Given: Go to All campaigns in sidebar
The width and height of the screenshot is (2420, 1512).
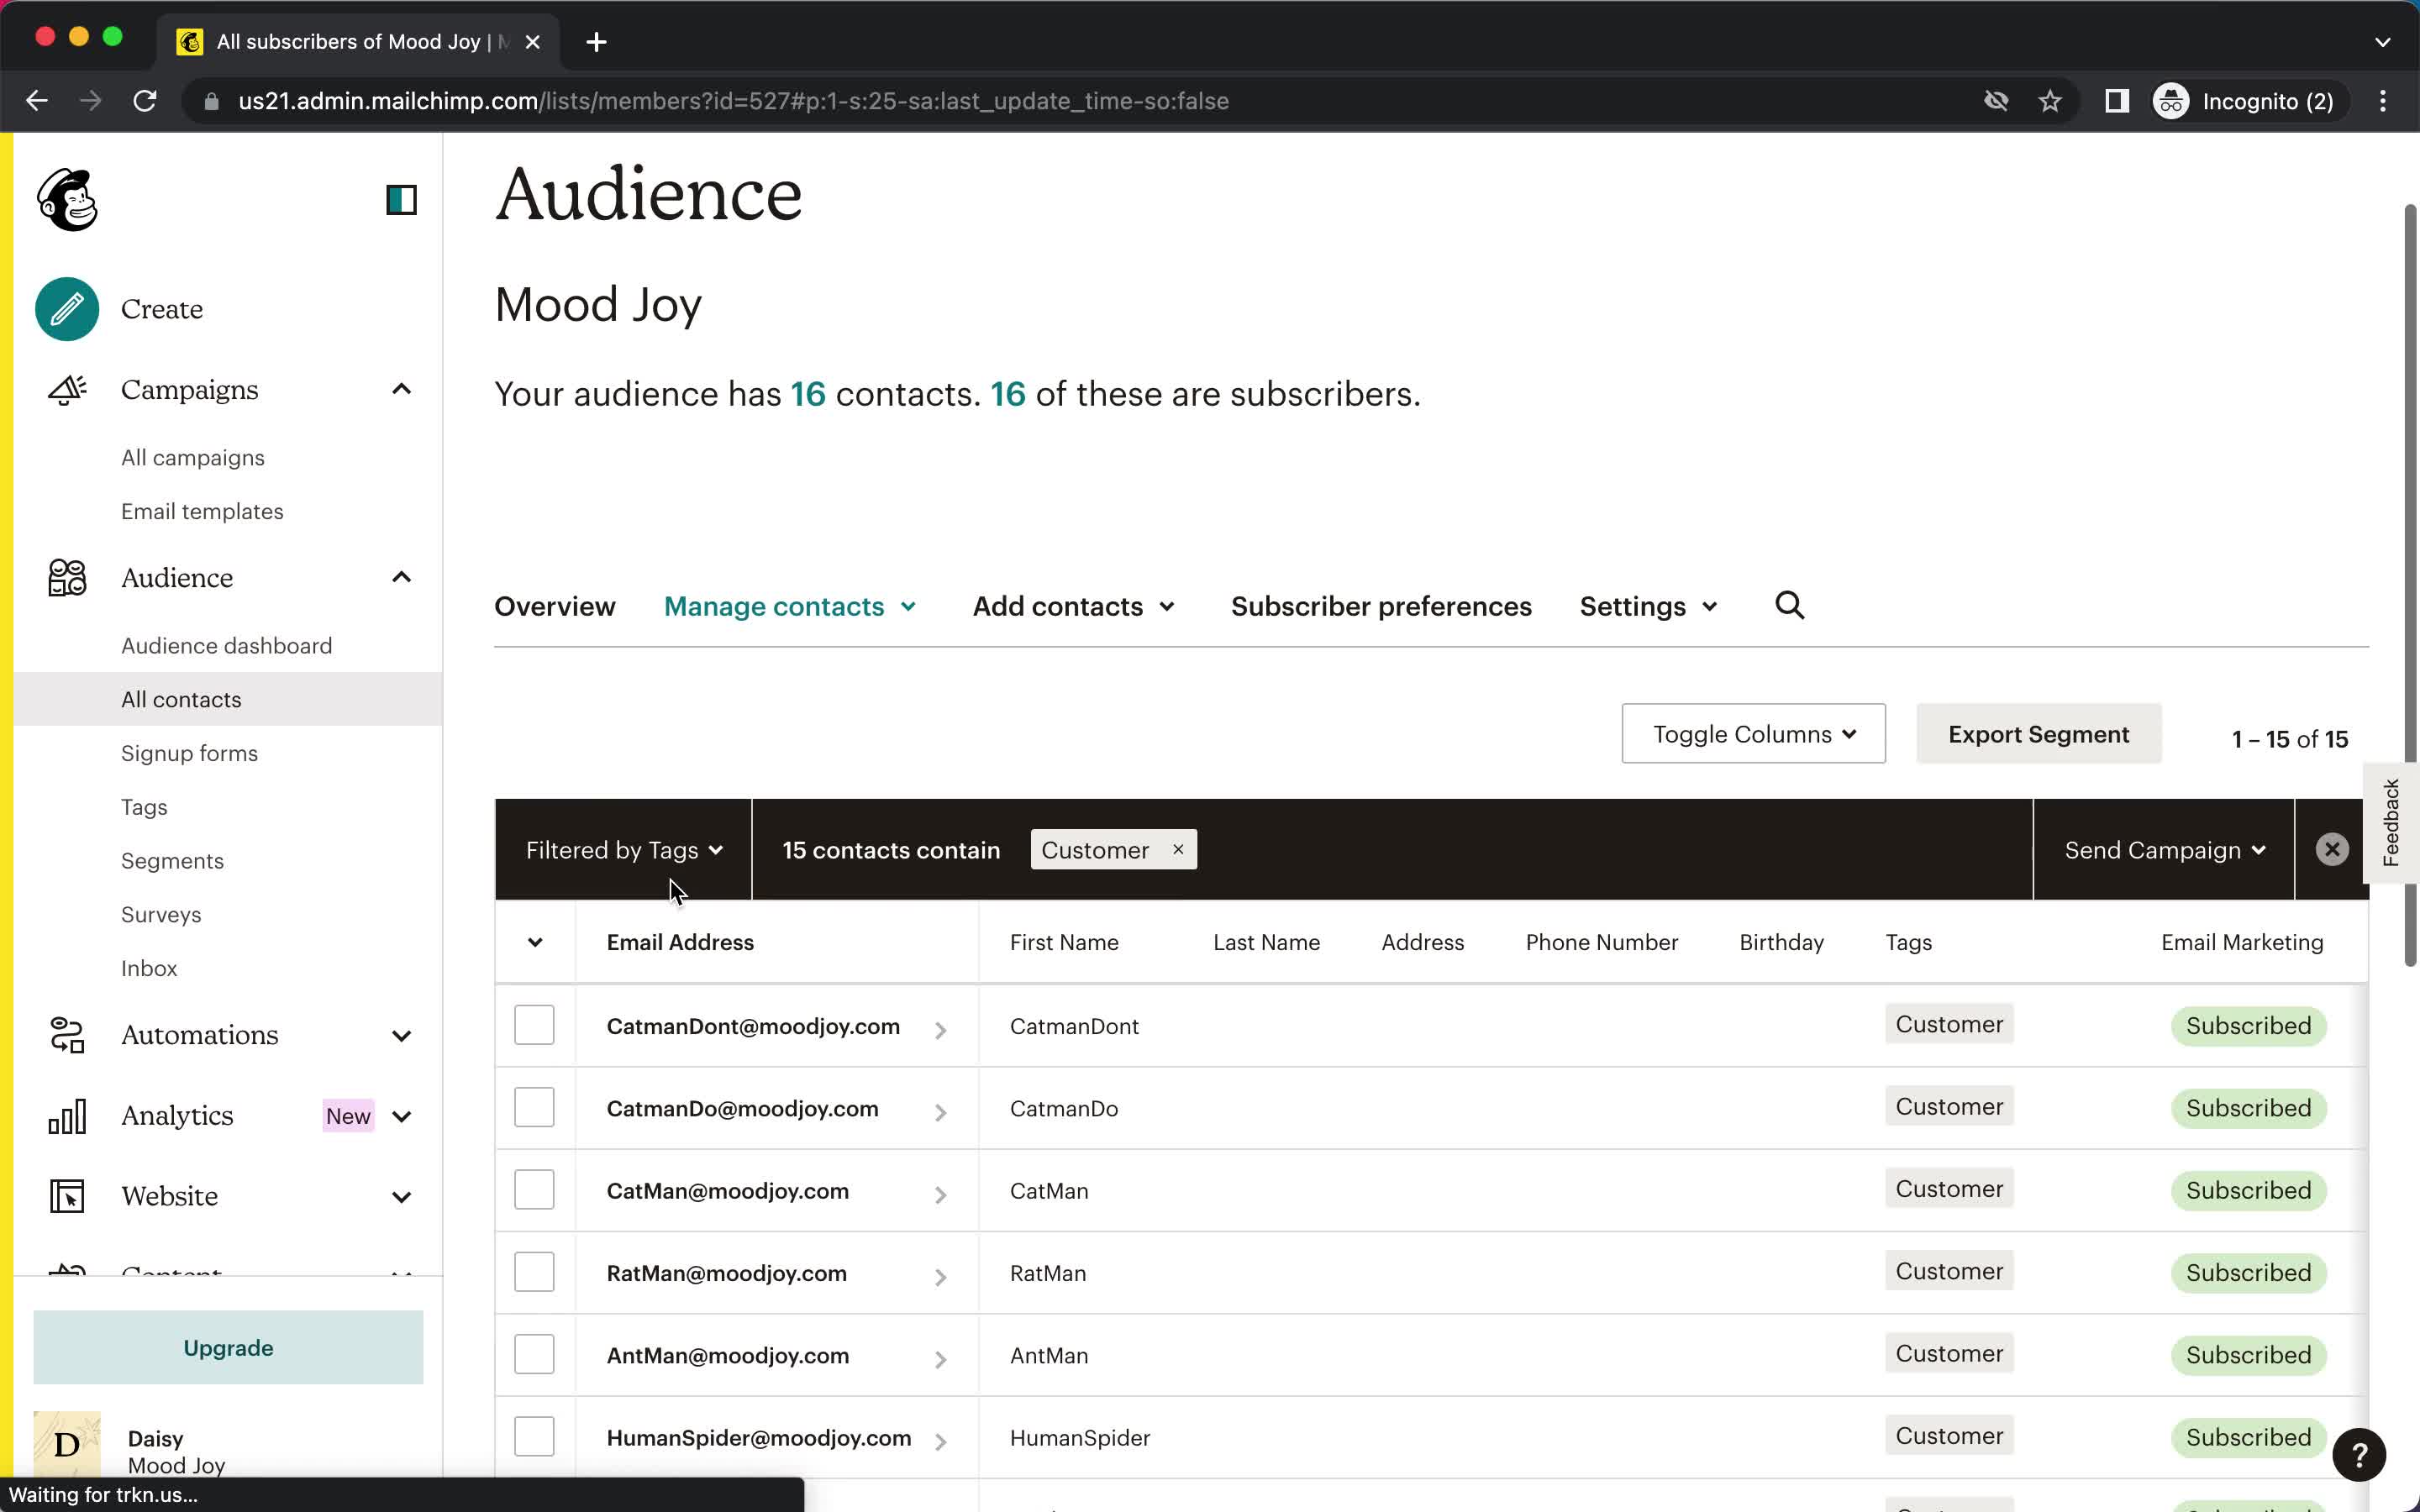Looking at the screenshot, I should pos(193,457).
